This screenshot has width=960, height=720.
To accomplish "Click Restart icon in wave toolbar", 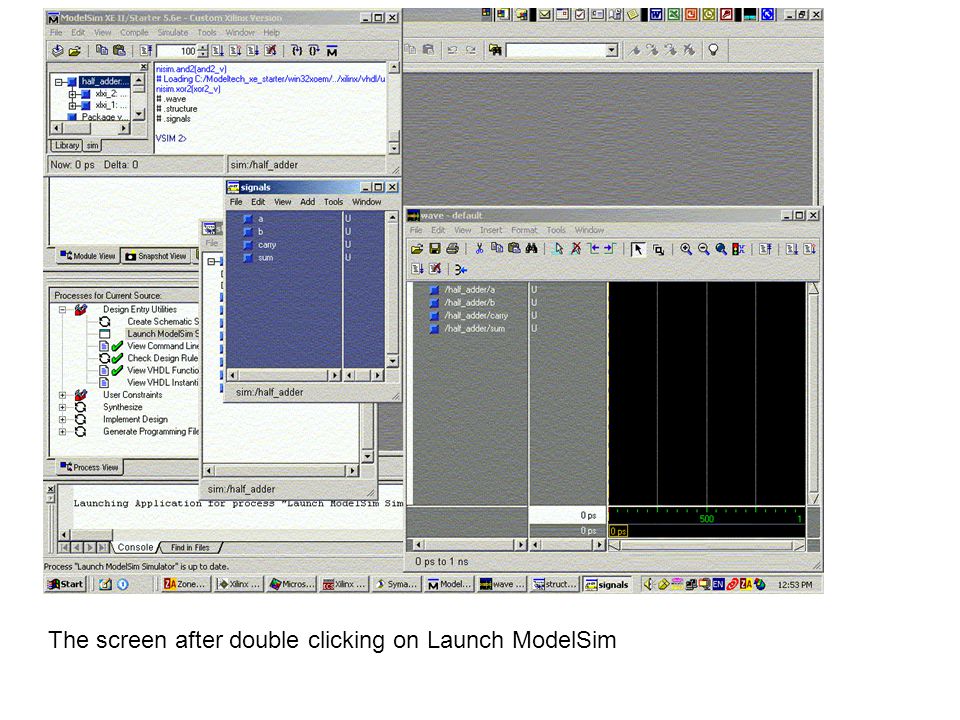I will click(x=765, y=249).
